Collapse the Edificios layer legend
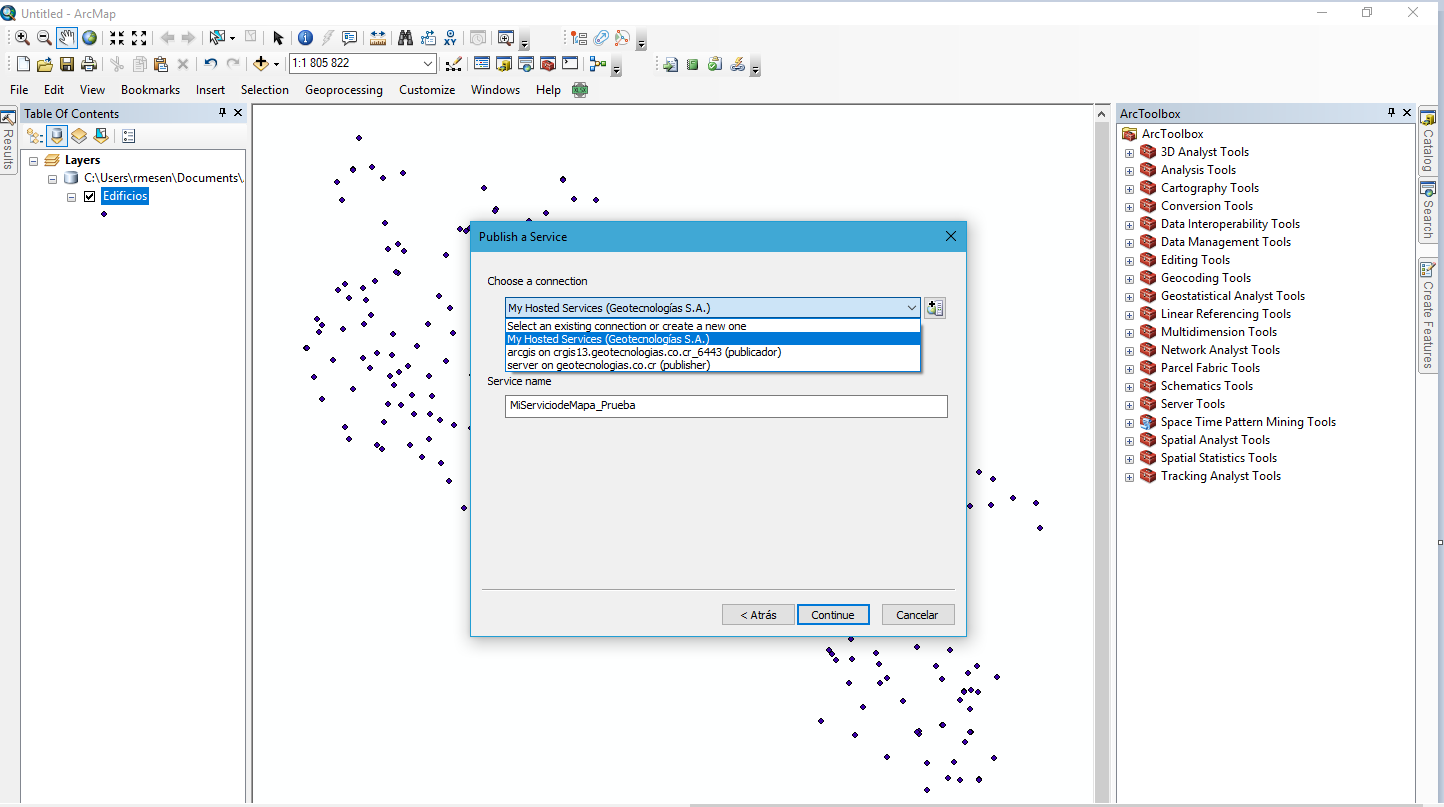Viewport: 1444px width, 807px height. point(72,196)
